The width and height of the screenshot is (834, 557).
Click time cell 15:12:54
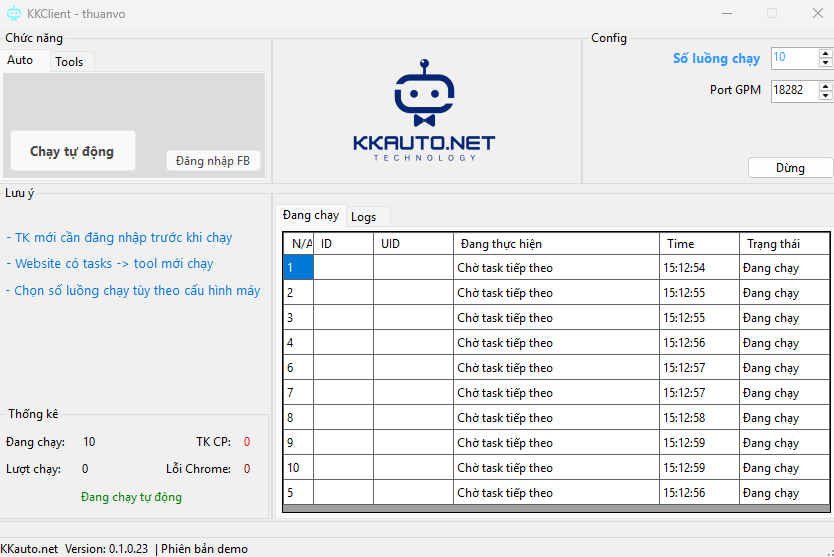pos(699,268)
